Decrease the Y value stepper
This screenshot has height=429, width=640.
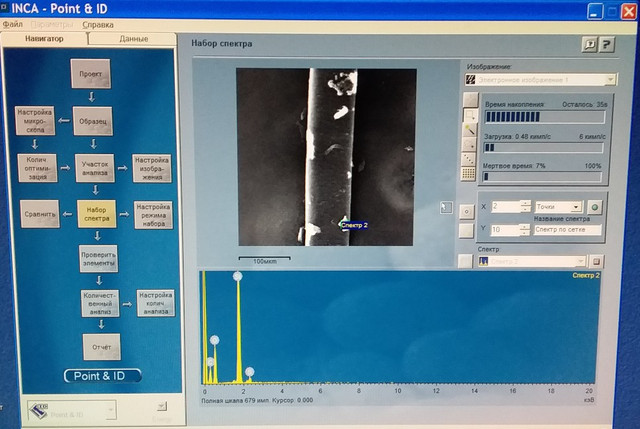(x=525, y=233)
